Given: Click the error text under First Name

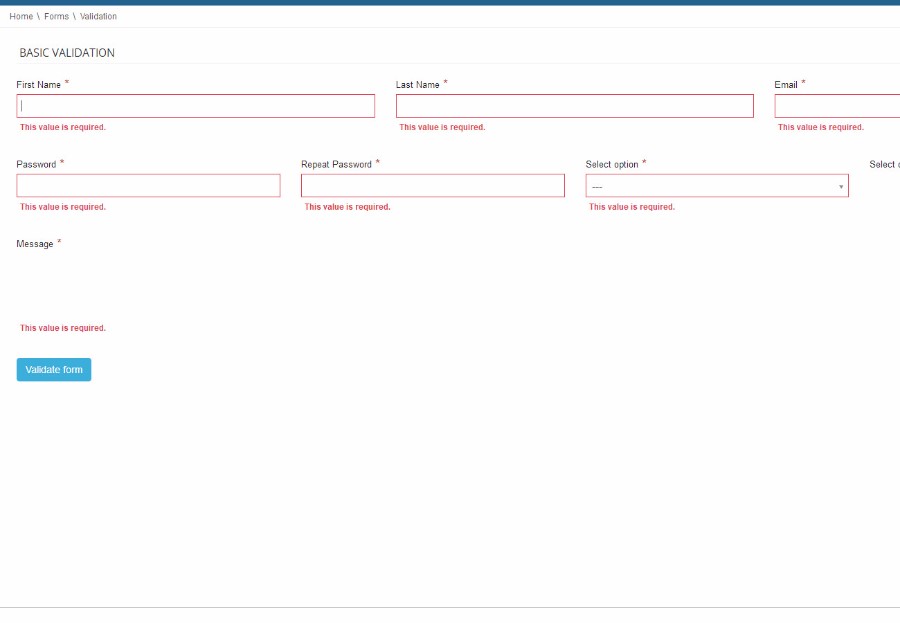Looking at the screenshot, I should tap(63, 127).
